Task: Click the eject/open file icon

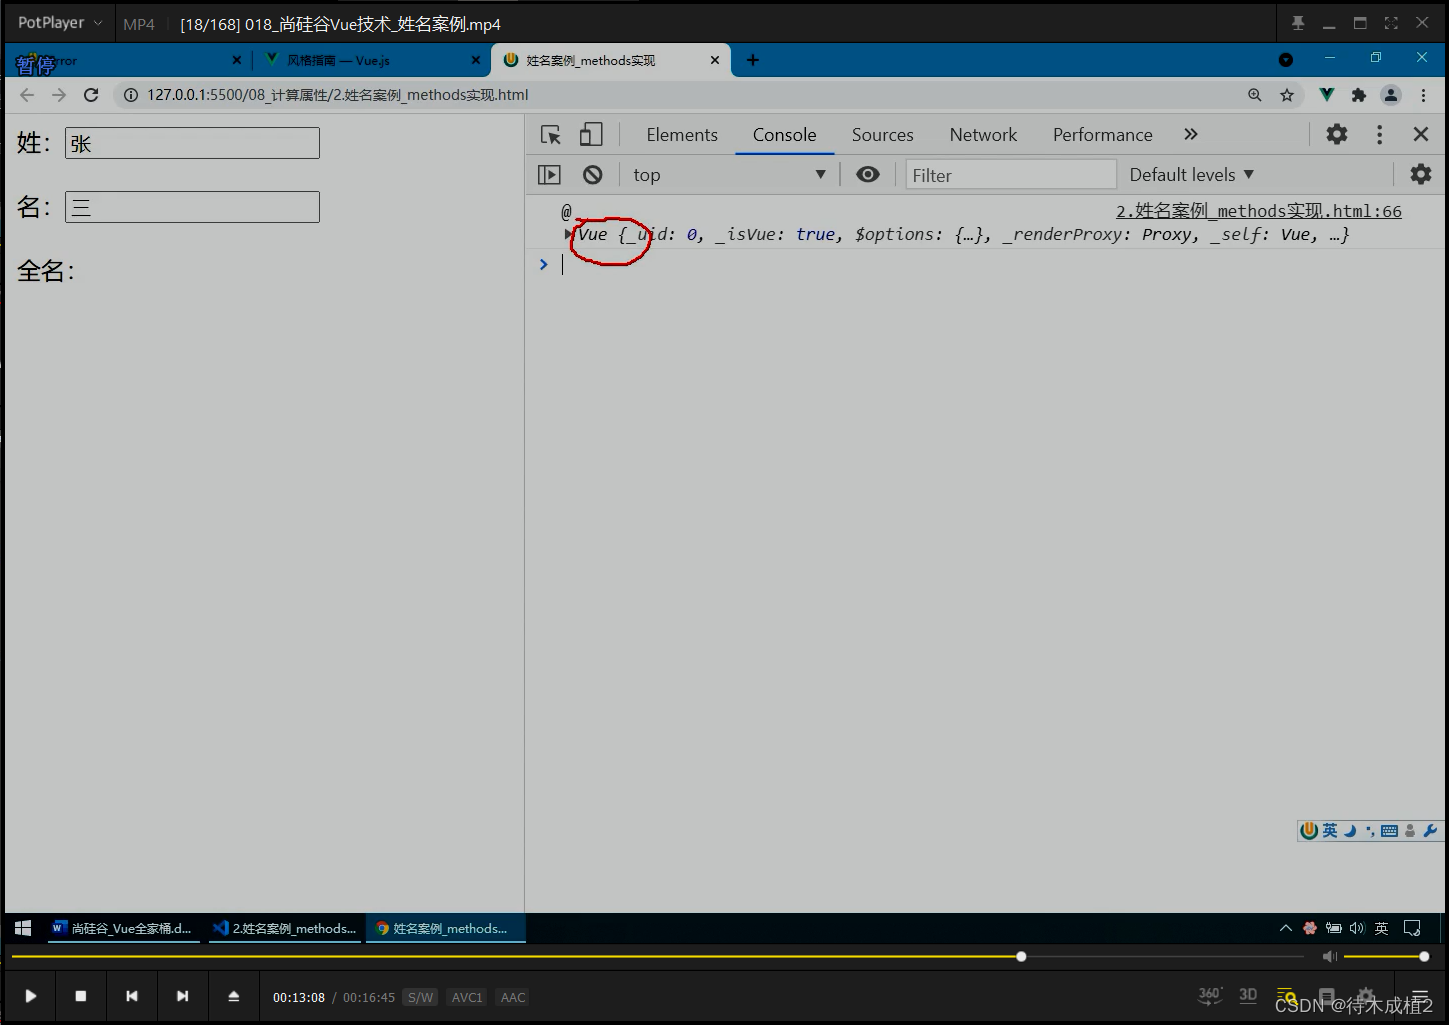Action: [x=233, y=996]
